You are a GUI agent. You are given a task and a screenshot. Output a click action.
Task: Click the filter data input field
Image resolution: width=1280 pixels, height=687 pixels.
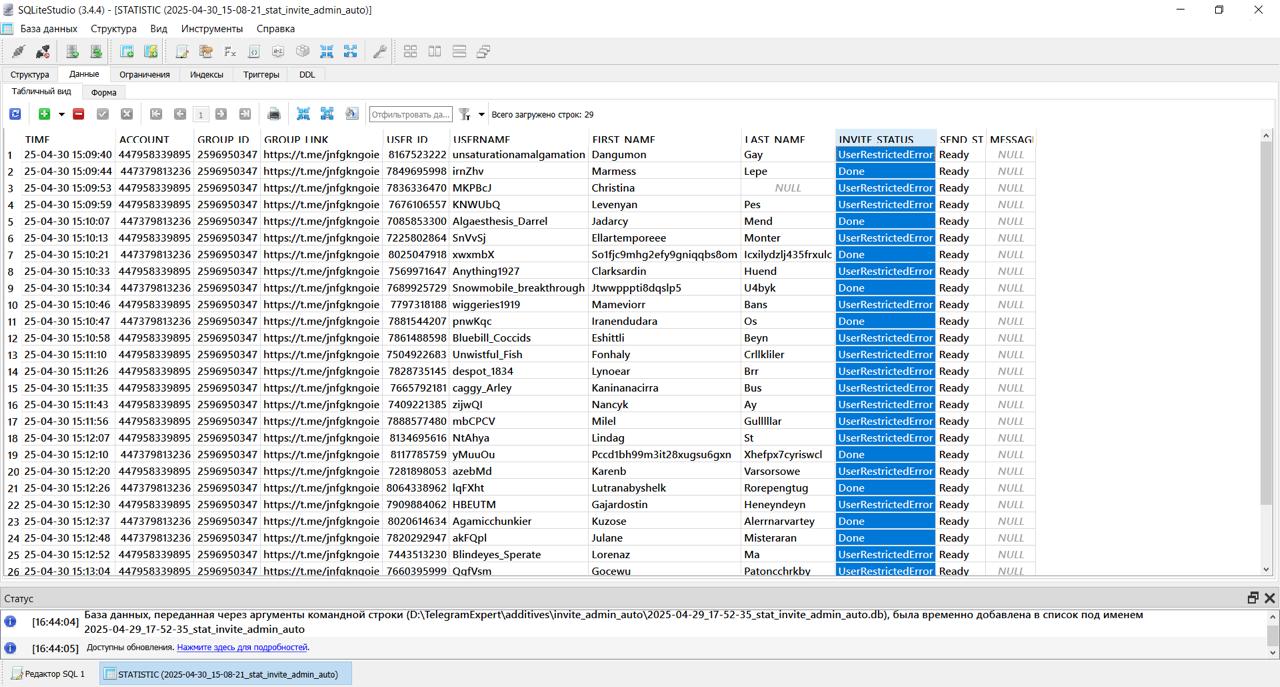point(410,114)
